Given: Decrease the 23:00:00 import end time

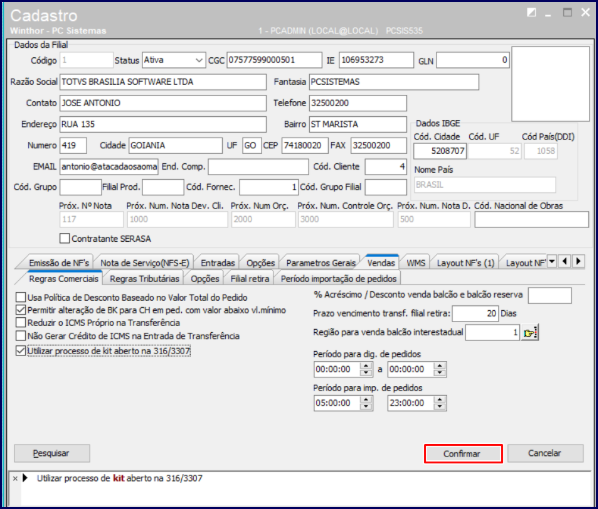Looking at the screenshot, I should tap(440, 407).
